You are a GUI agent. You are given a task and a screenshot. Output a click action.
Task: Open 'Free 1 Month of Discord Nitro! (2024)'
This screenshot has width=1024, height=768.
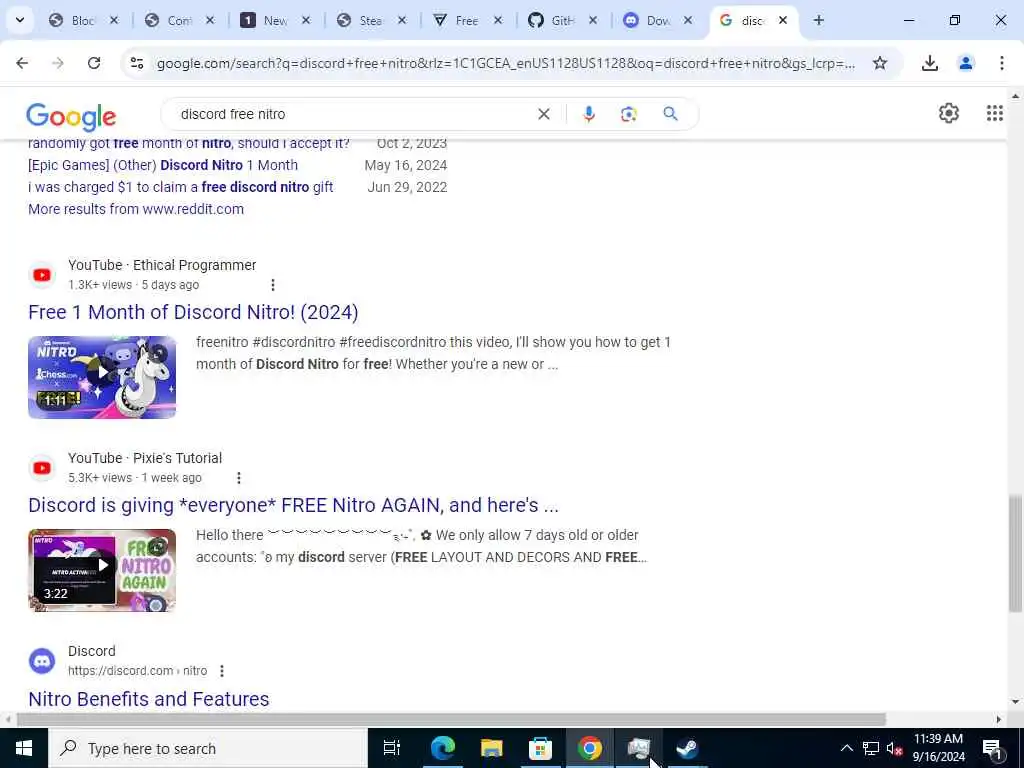click(x=193, y=312)
